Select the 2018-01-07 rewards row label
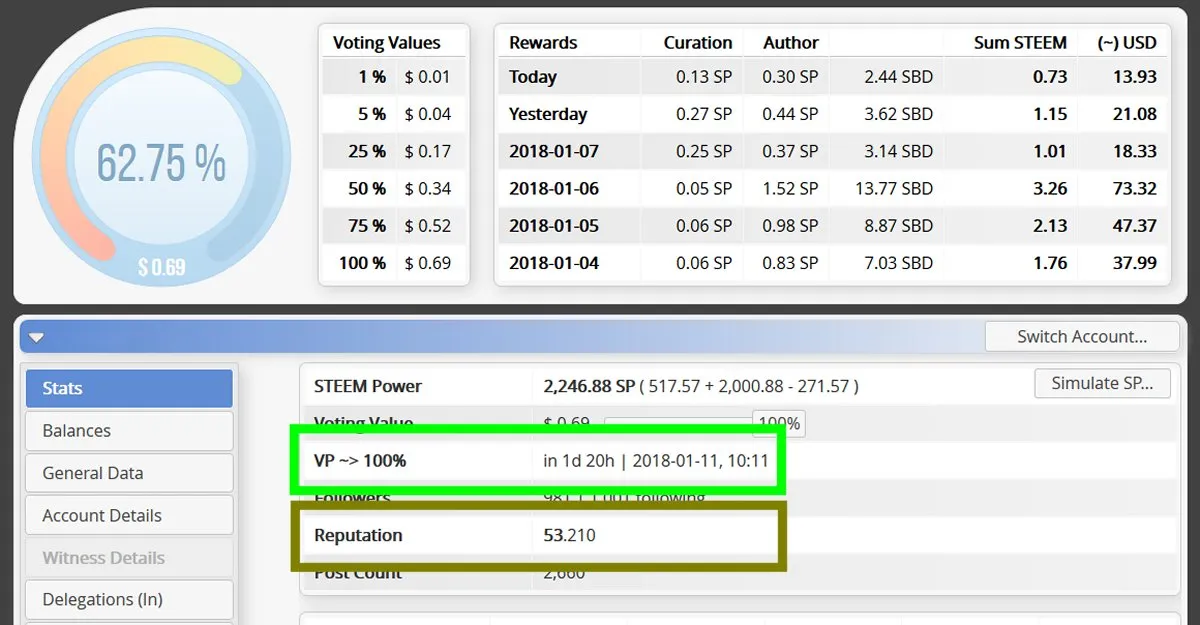 pos(554,151)
